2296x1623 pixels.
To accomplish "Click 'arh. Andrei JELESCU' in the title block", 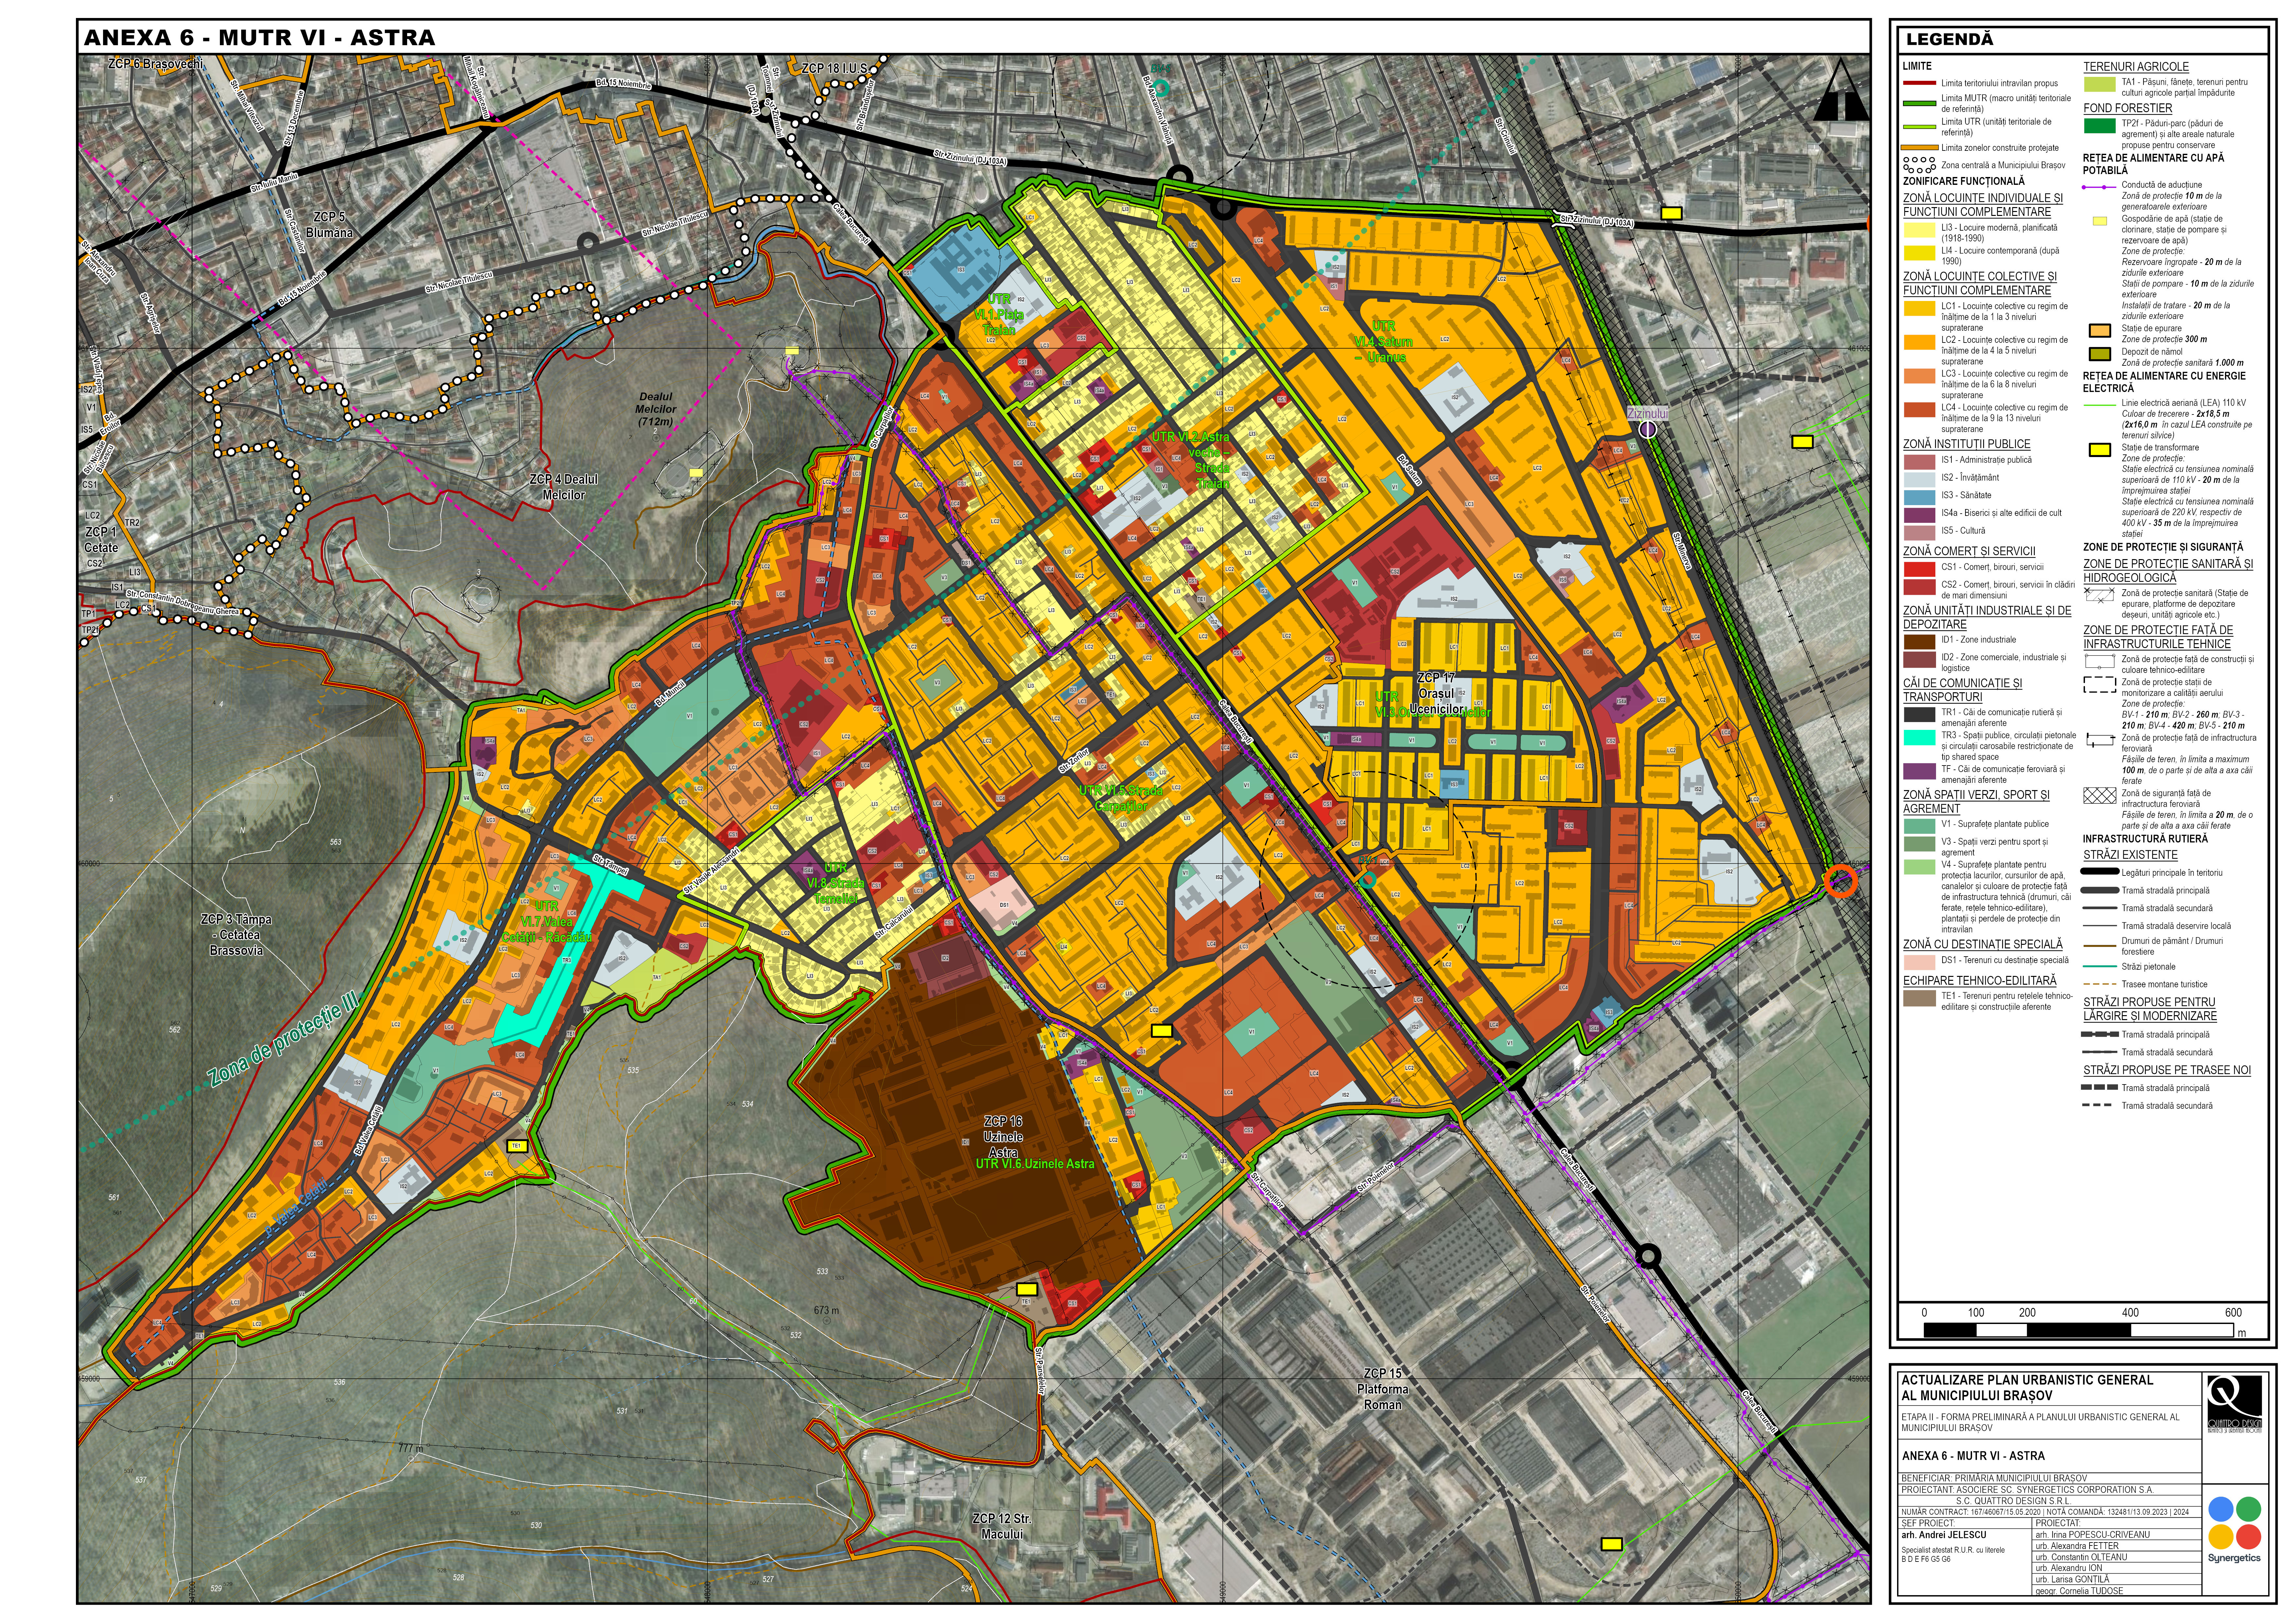I will coord(1944,1535).
